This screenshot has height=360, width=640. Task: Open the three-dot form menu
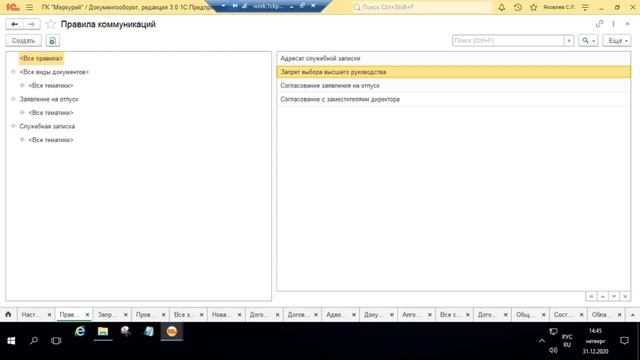tap(613, 24)
